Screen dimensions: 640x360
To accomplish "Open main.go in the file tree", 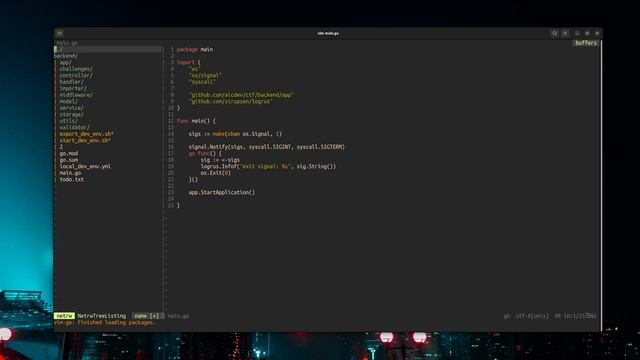I will tap(70, 173).
